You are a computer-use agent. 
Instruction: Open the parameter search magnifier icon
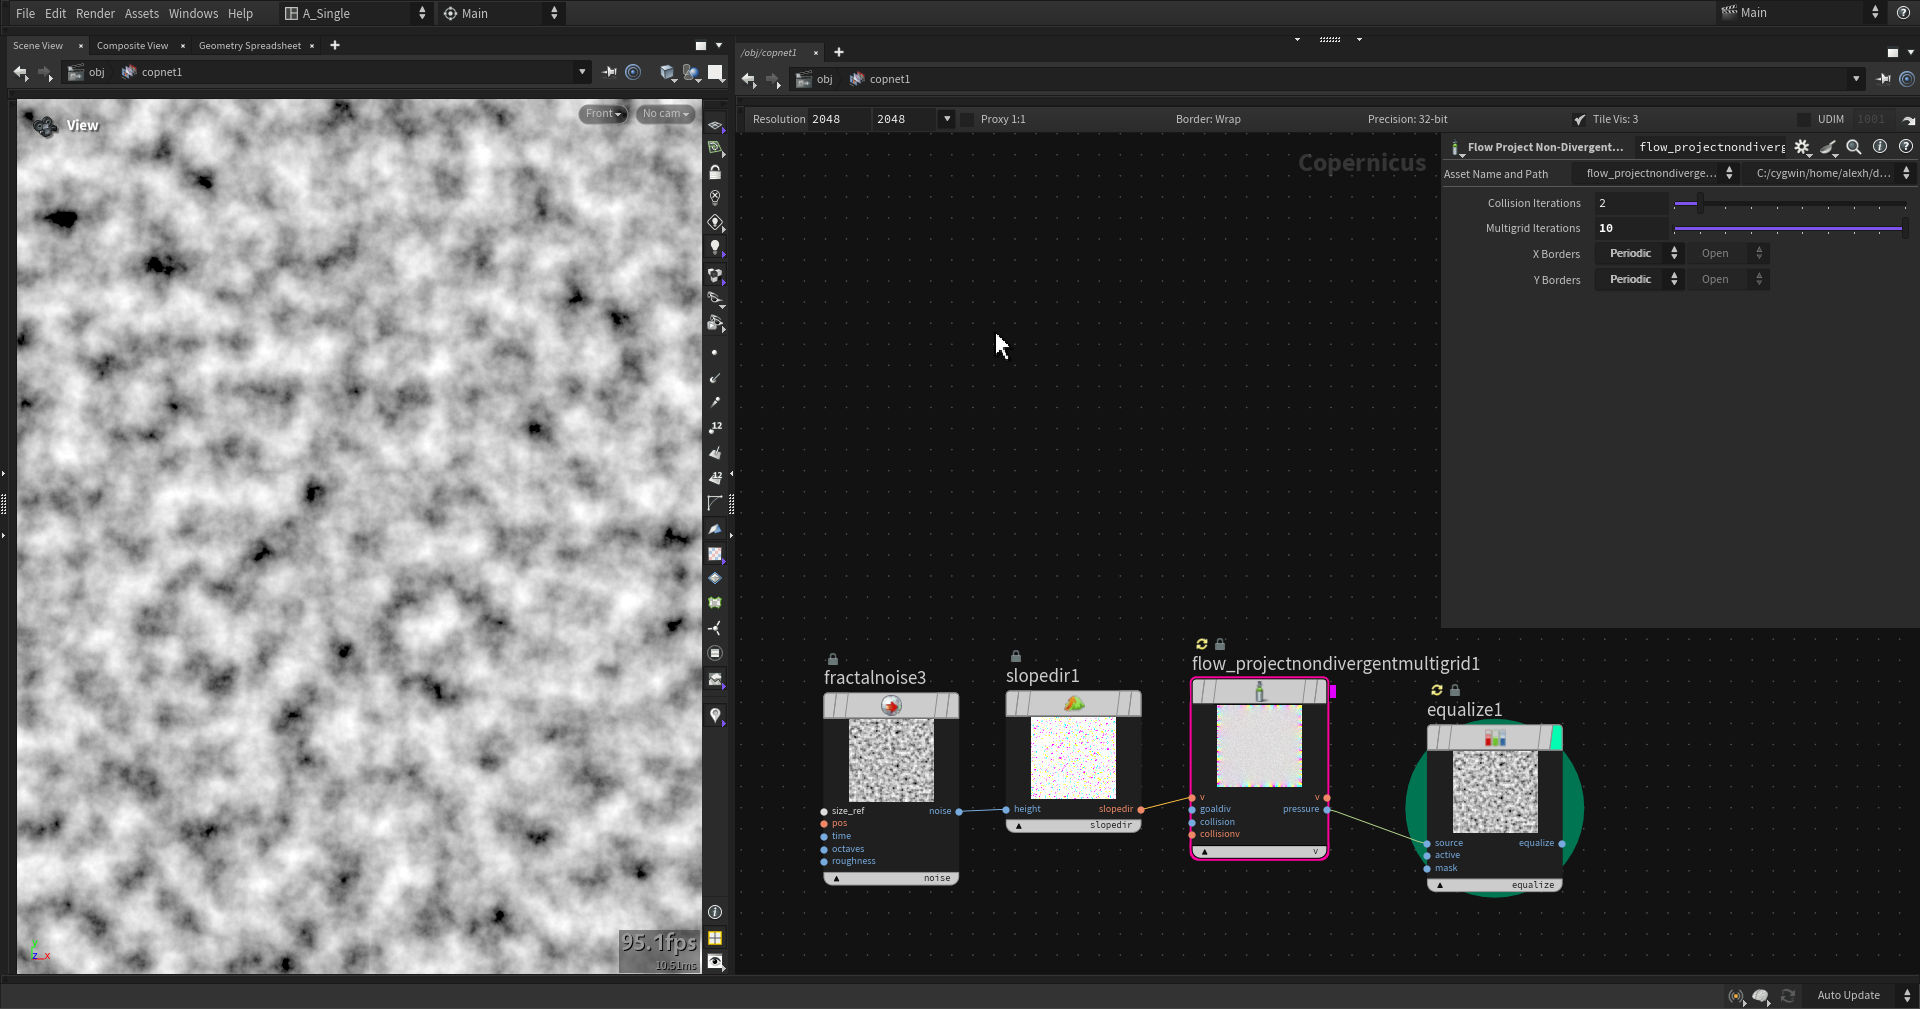[1853, 147]
